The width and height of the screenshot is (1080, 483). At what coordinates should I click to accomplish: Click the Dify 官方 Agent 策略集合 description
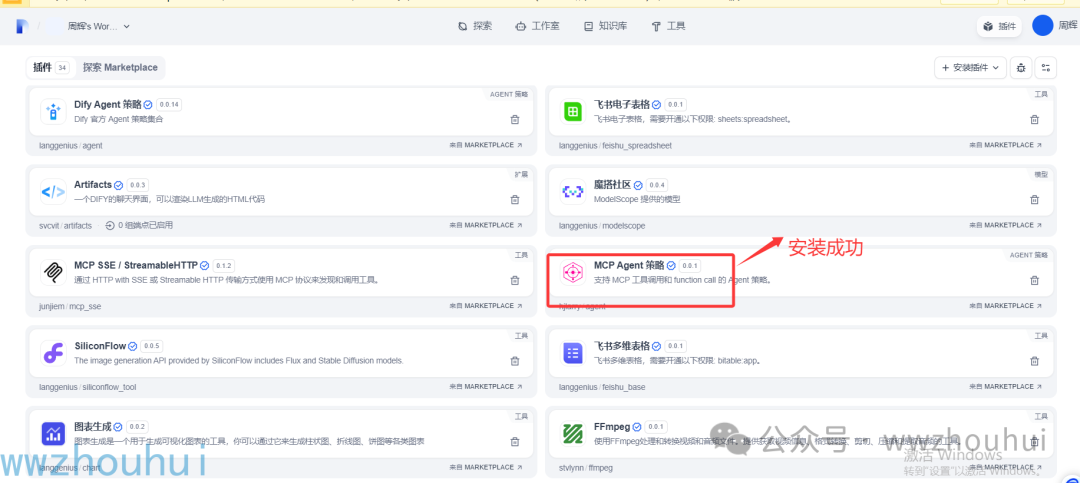click(118, 119)
